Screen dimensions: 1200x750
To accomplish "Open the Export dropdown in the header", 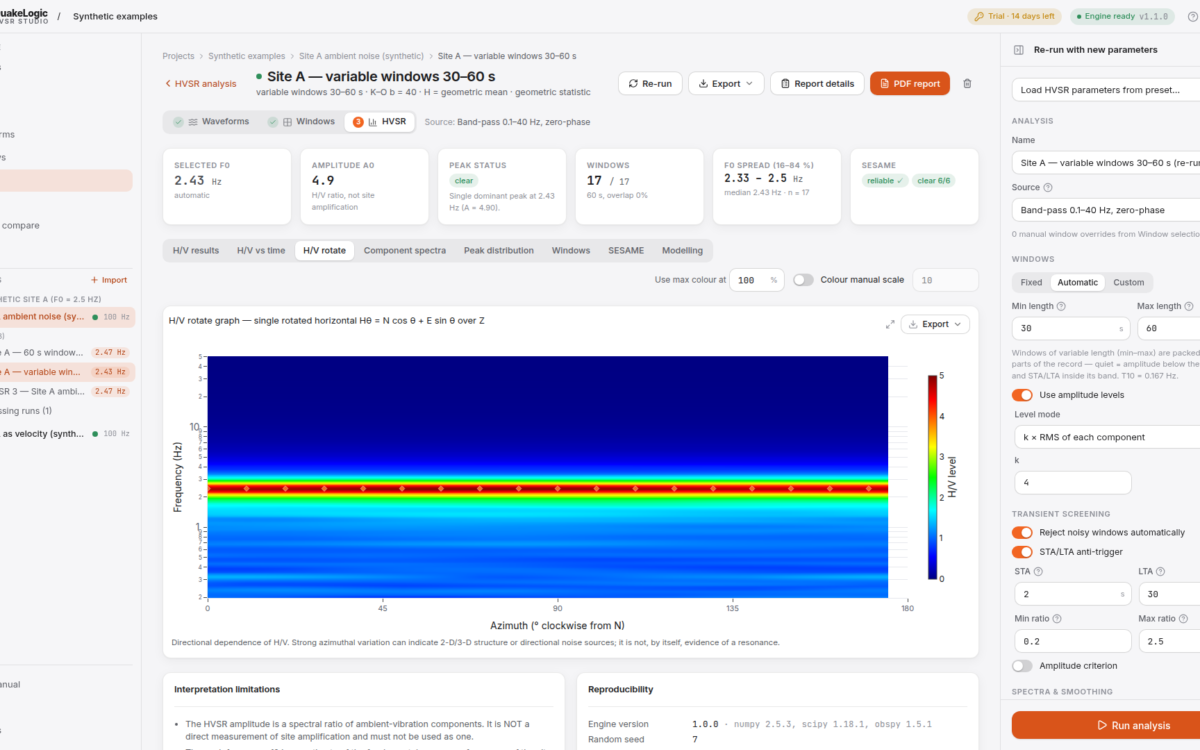I will pos(726,84).
